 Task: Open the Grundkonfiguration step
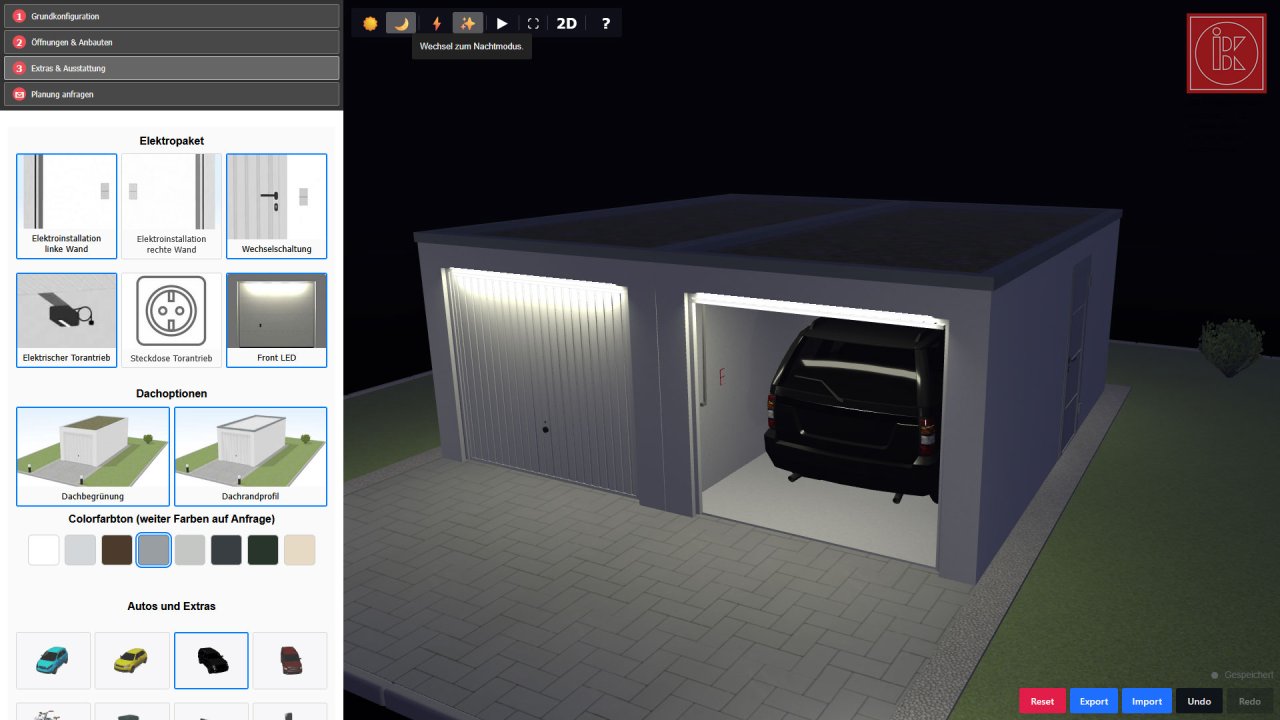[172, 16]
